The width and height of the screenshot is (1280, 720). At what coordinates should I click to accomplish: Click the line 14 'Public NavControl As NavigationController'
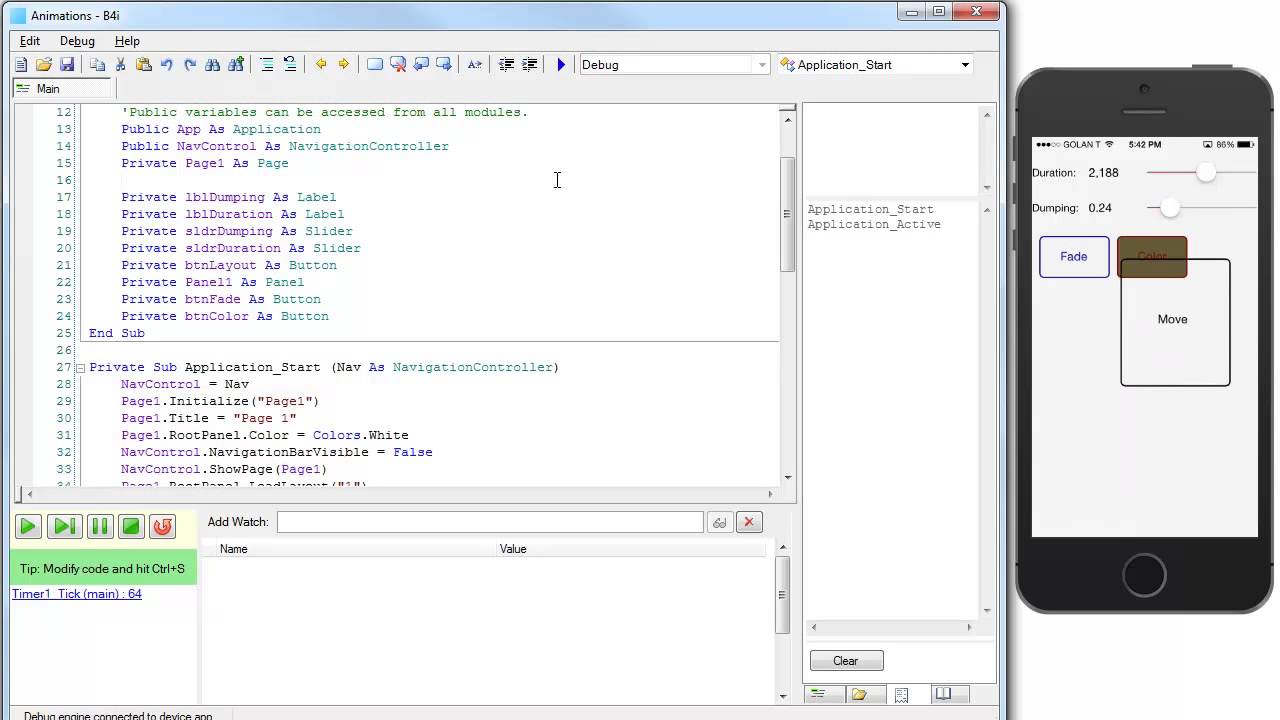pos(285,147)
